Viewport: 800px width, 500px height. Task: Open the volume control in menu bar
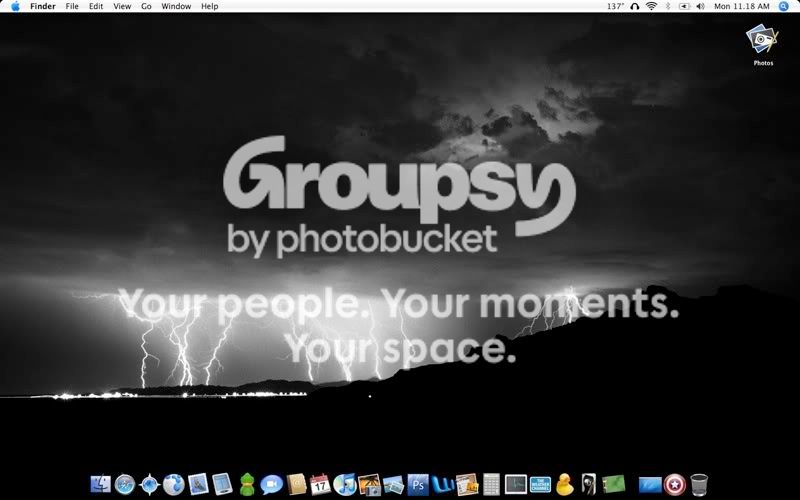(701, 6)
